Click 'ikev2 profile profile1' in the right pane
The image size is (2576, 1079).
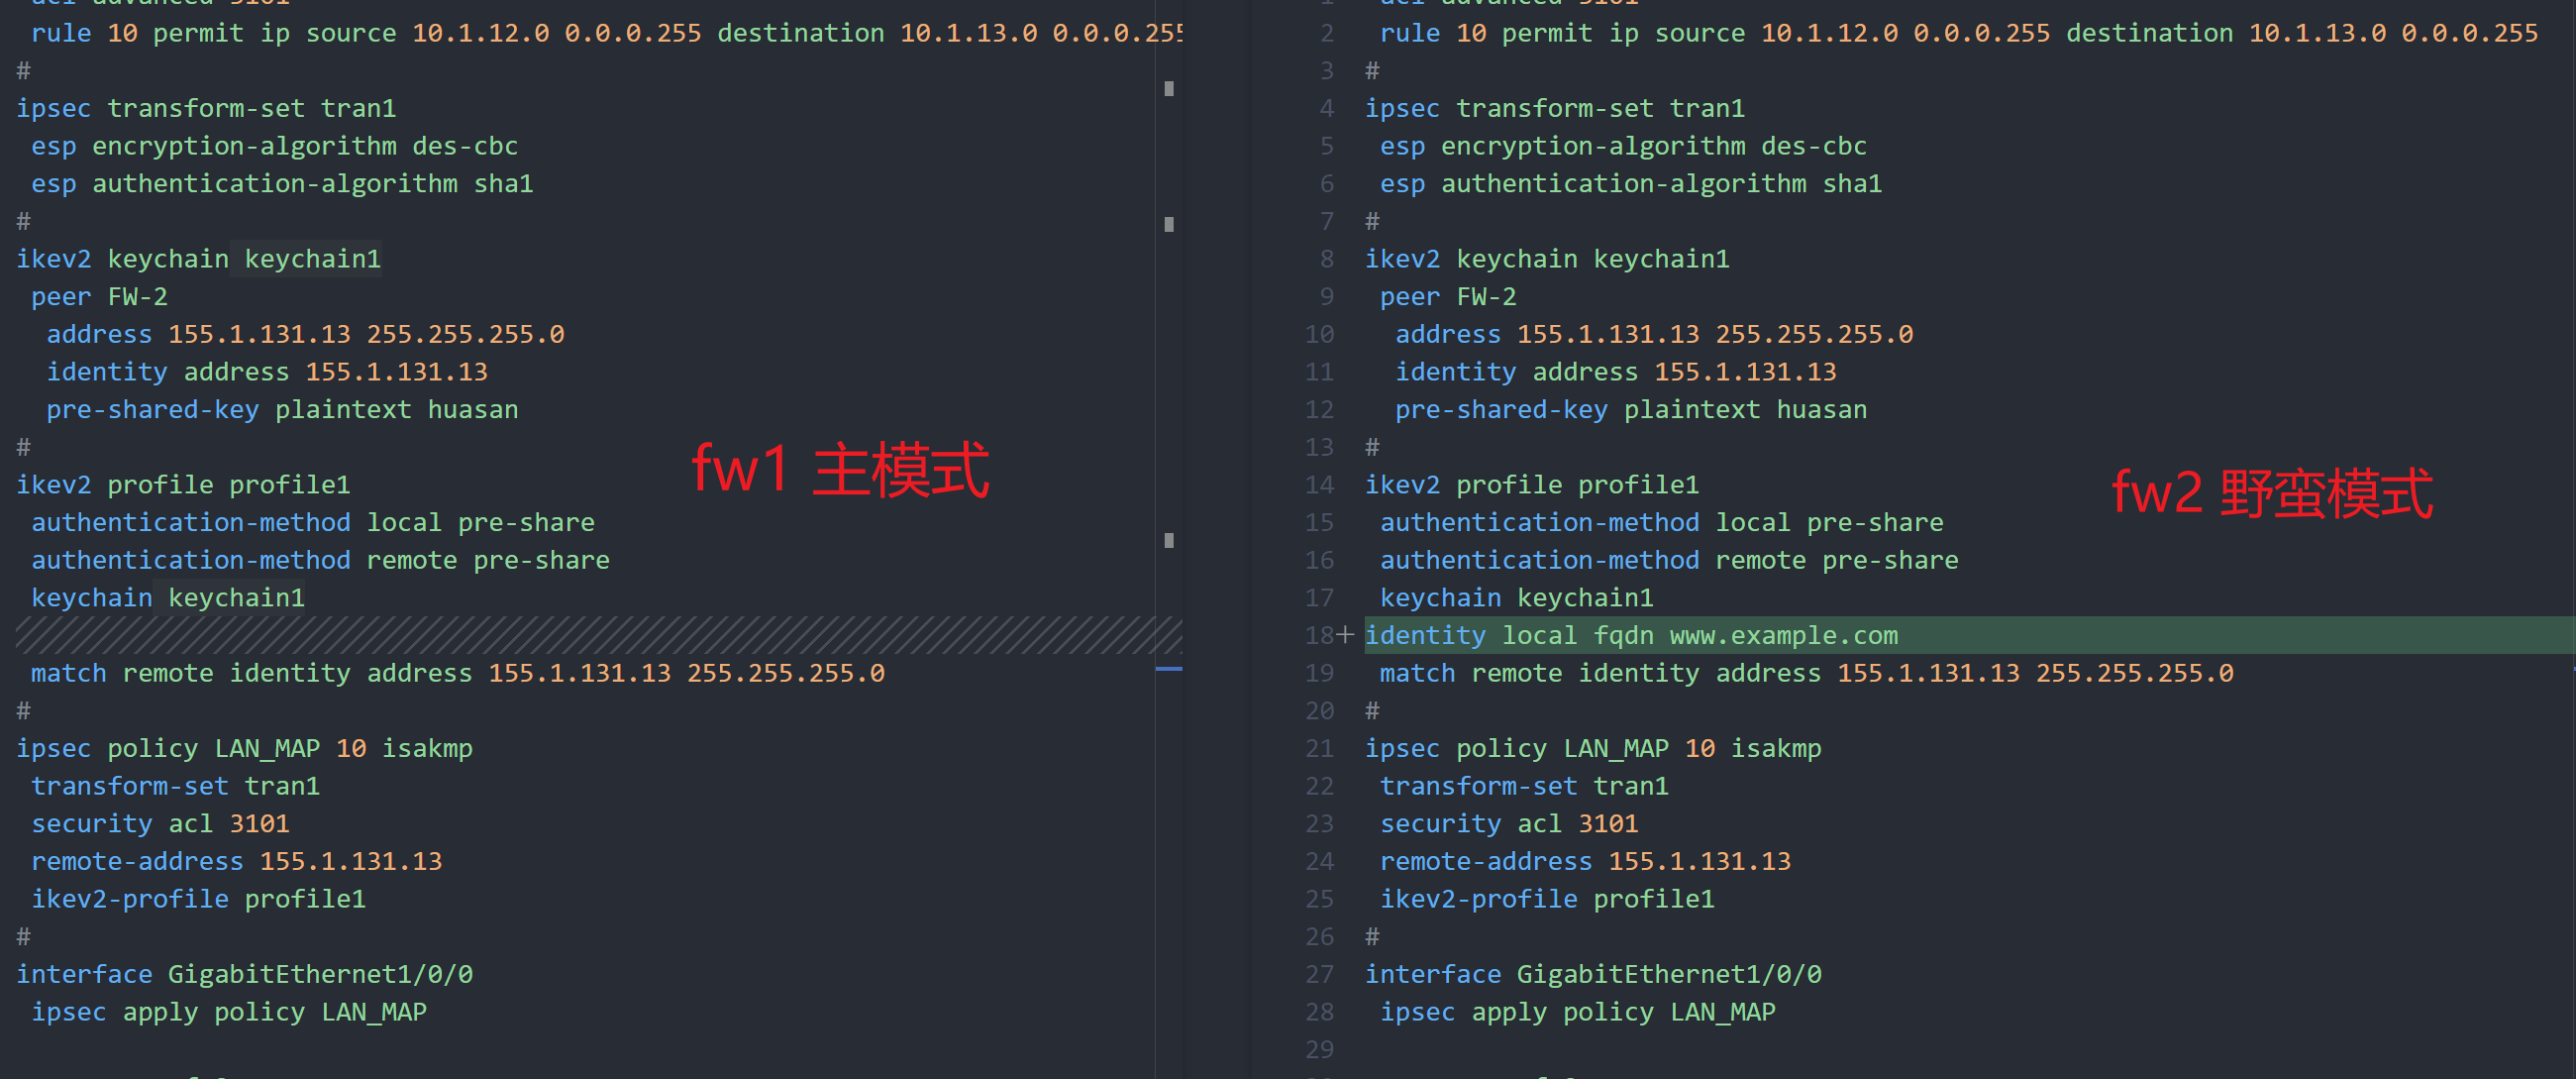pyautogui.click(x=1531, y=485)
